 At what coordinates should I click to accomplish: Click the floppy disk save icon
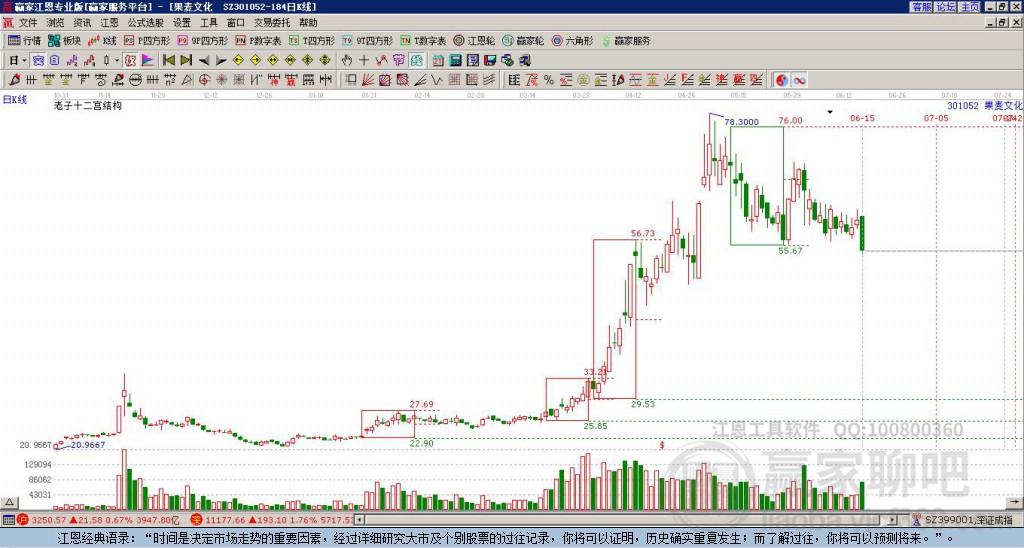click(x=490, y=61)
